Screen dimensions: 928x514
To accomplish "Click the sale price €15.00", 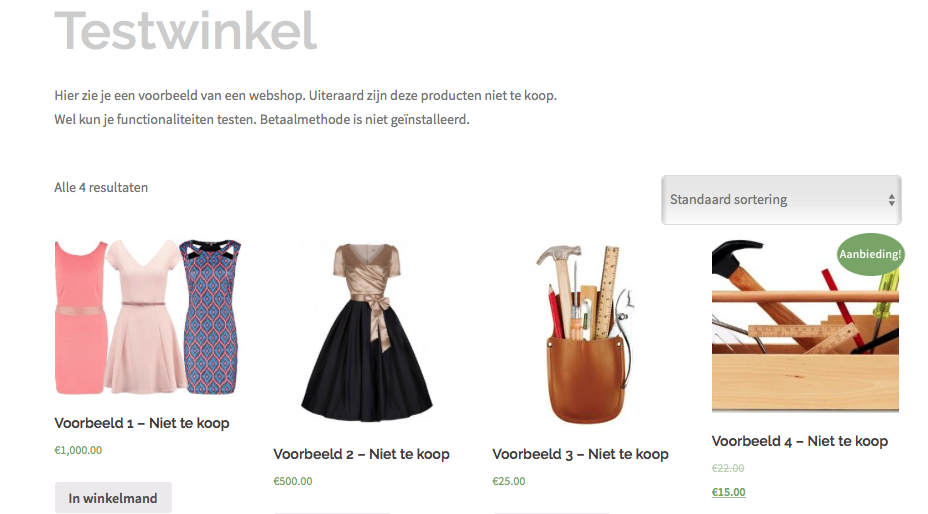I will click(x=729, y=492).
